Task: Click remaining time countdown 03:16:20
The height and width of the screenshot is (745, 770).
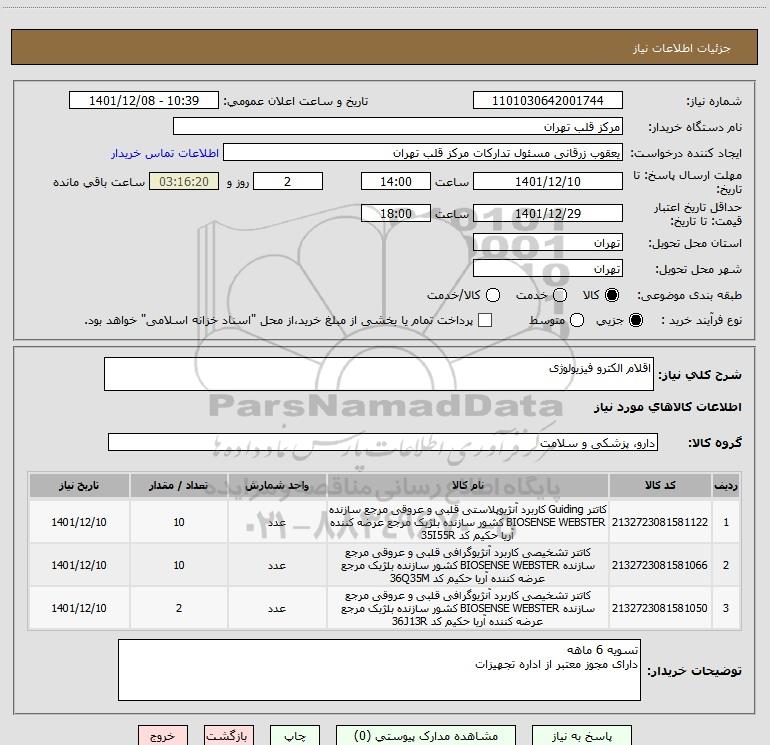Action: click(x=184, y=181)
